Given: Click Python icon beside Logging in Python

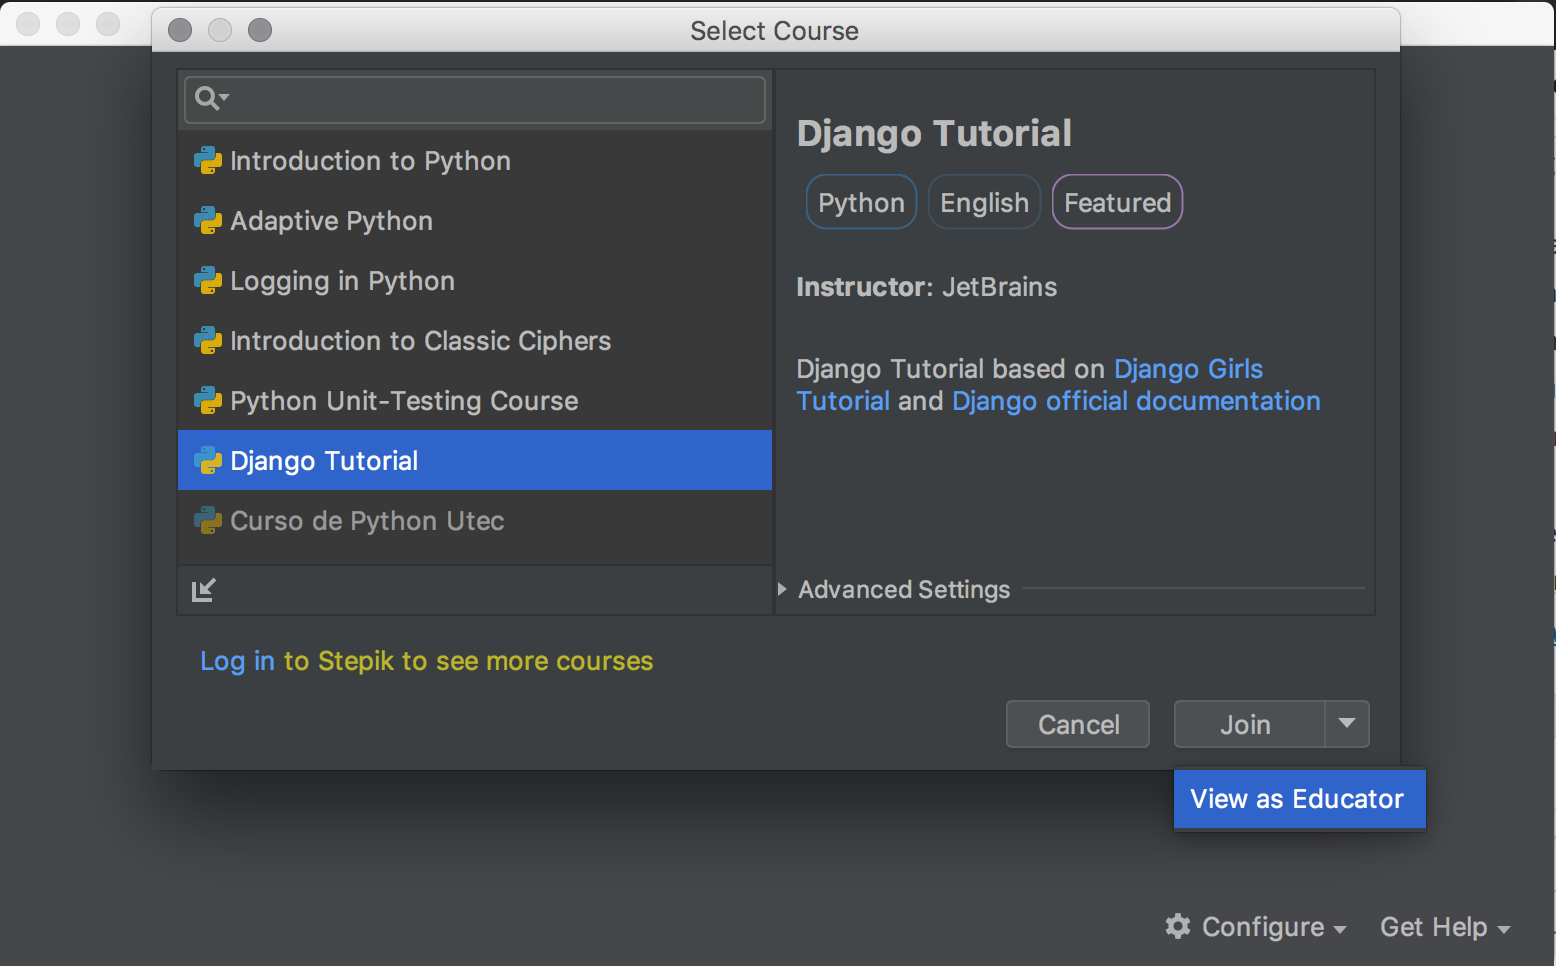Looking at the screenshot, I should coord(207,281).
